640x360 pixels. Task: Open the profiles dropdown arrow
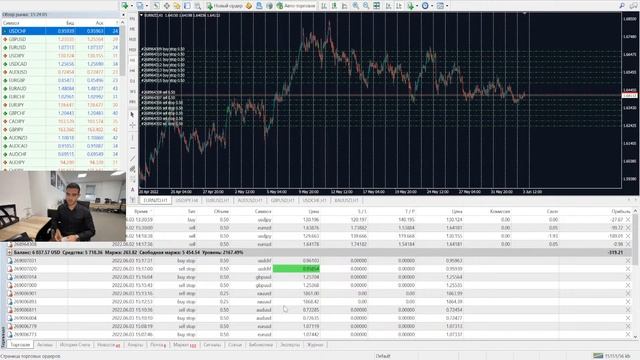pyautogui.click(x=147, y=6)
